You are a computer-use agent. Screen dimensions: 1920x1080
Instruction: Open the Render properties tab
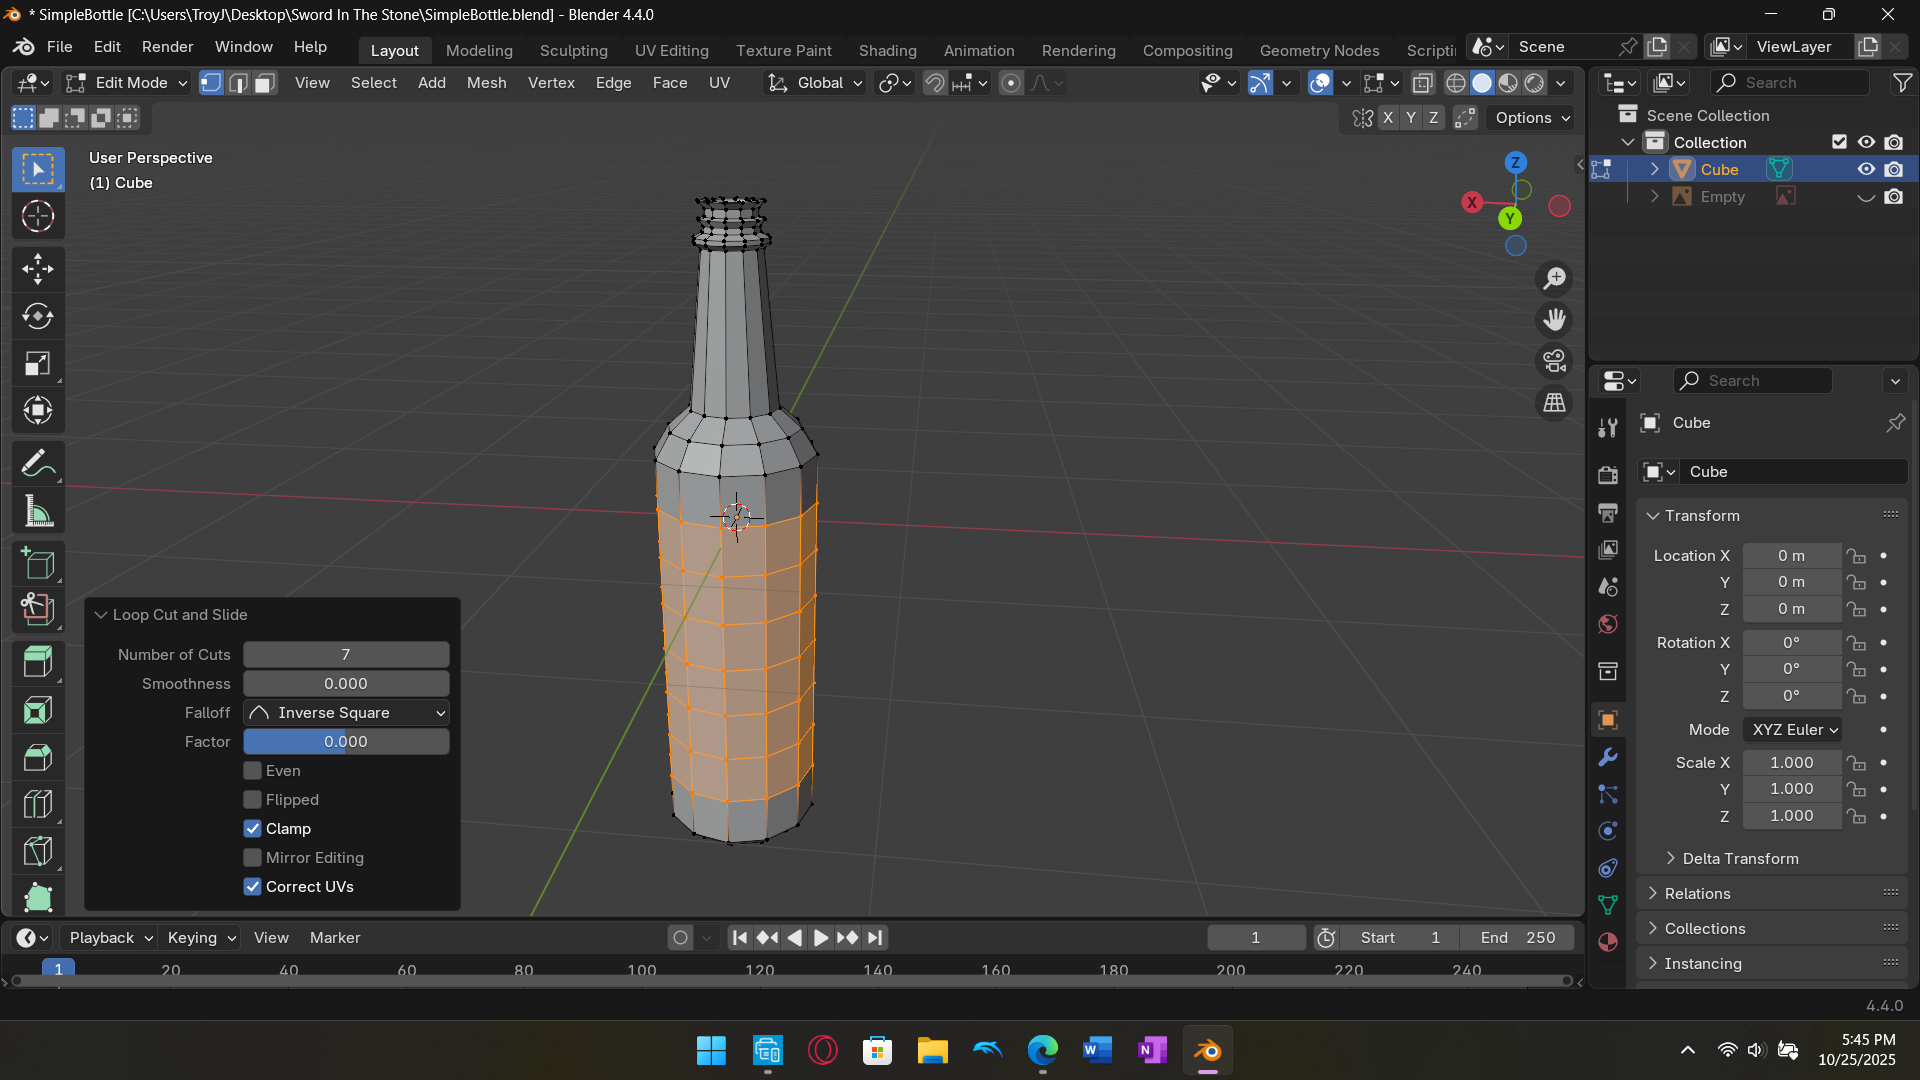click(x=1608, y=475)
